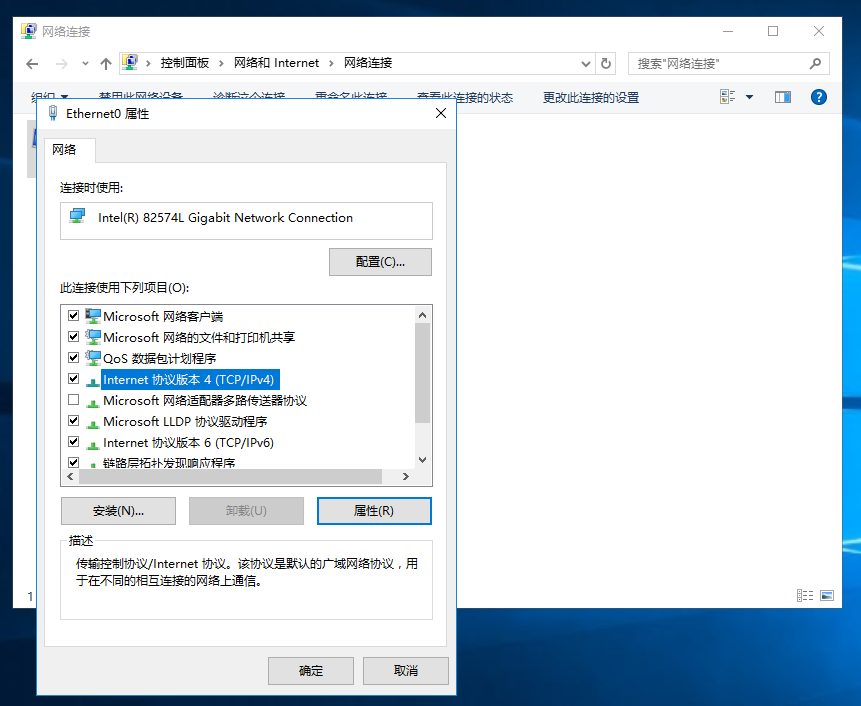The height and width of the screenshot is (706, 861).
Task: Refresh the Network Connections window
Action: 606,64
